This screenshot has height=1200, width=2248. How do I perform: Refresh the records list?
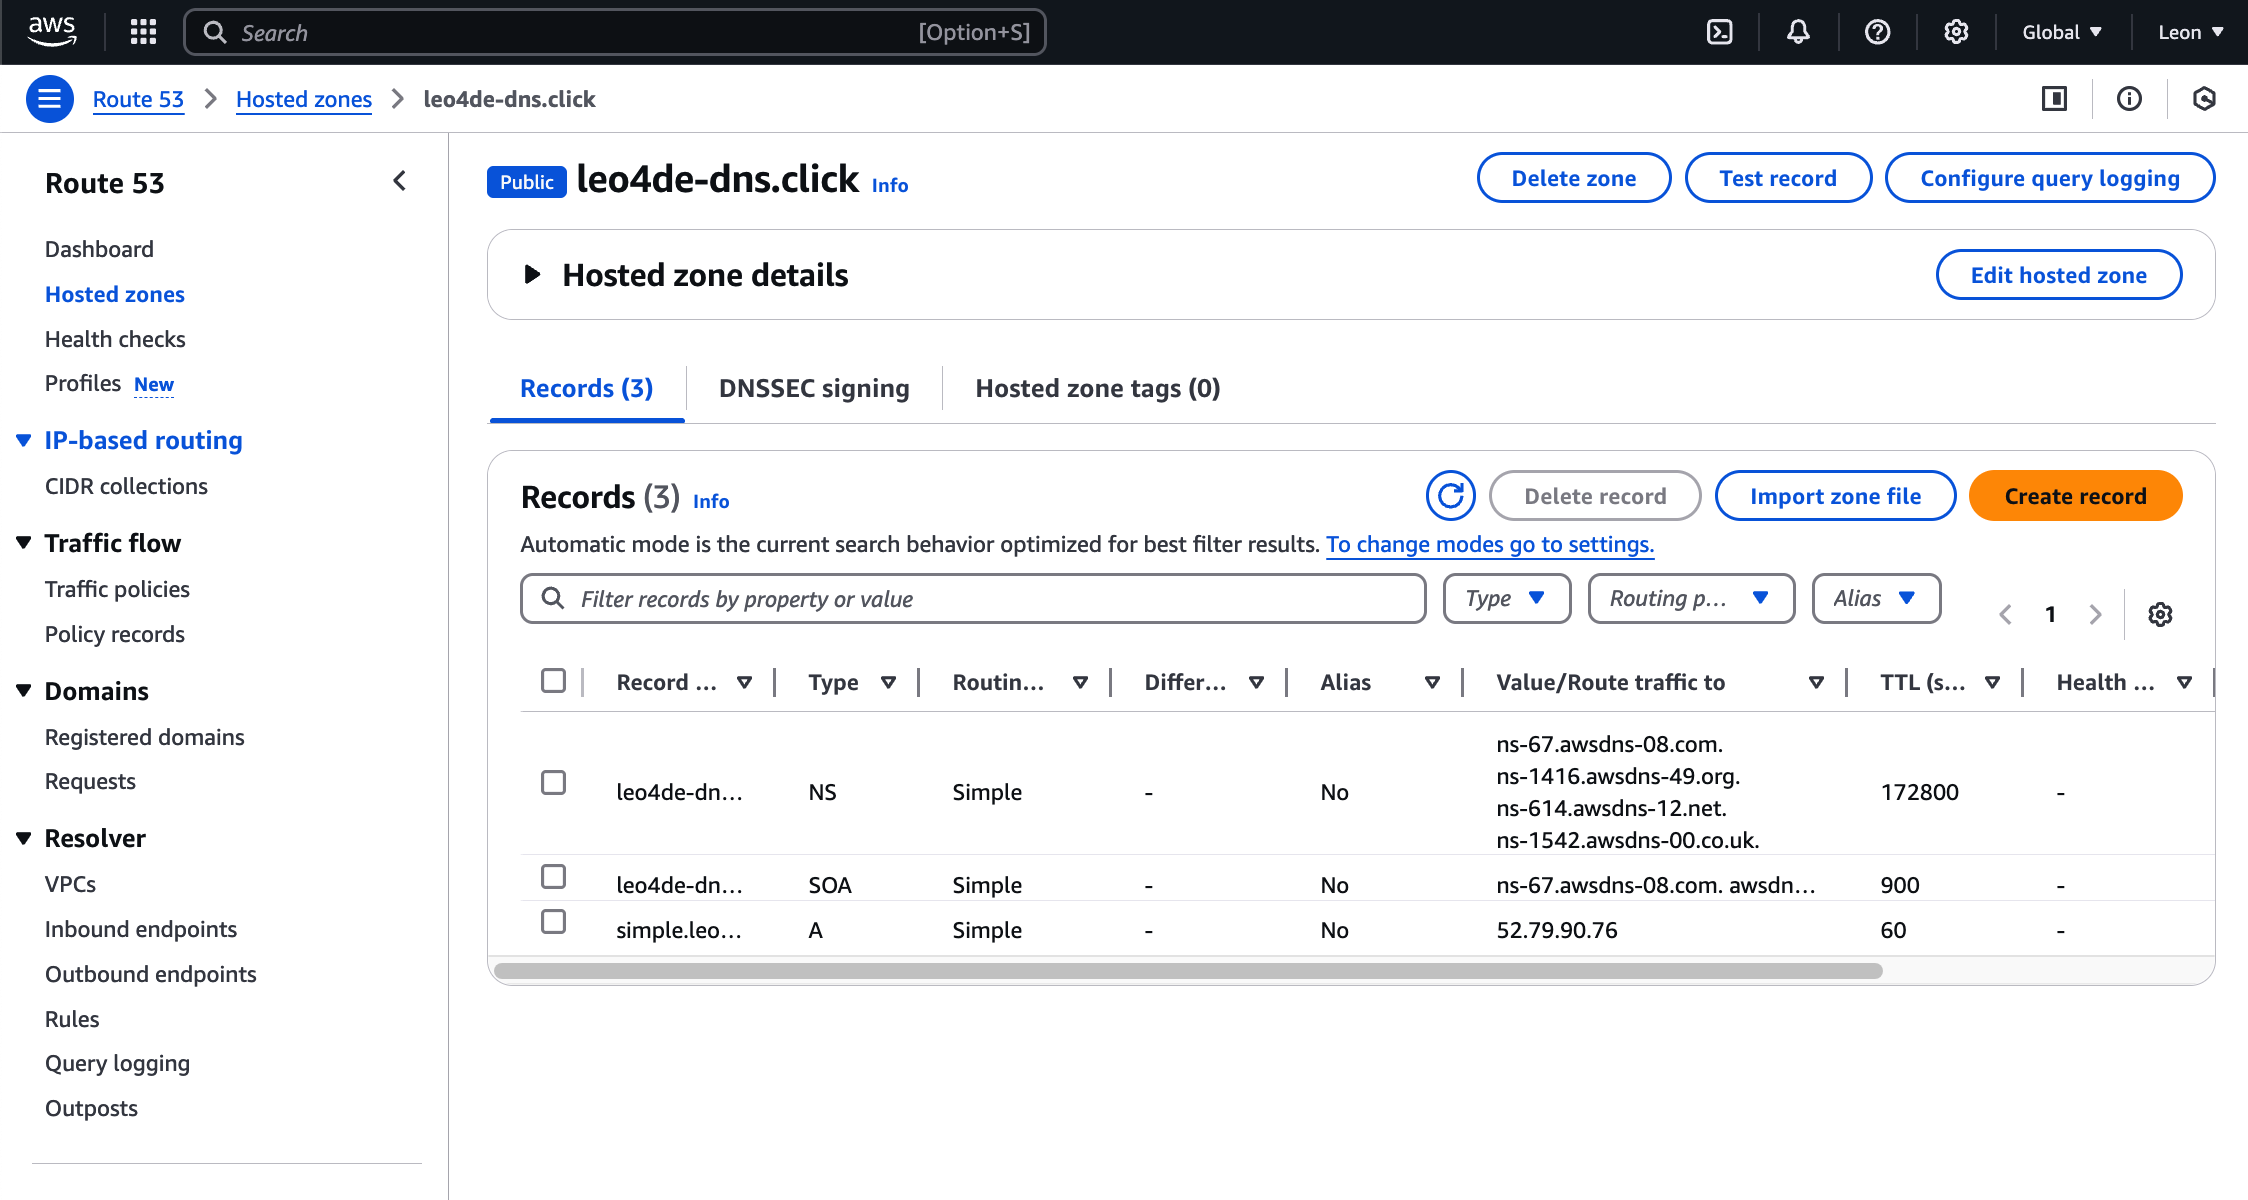pos(1450,496)
